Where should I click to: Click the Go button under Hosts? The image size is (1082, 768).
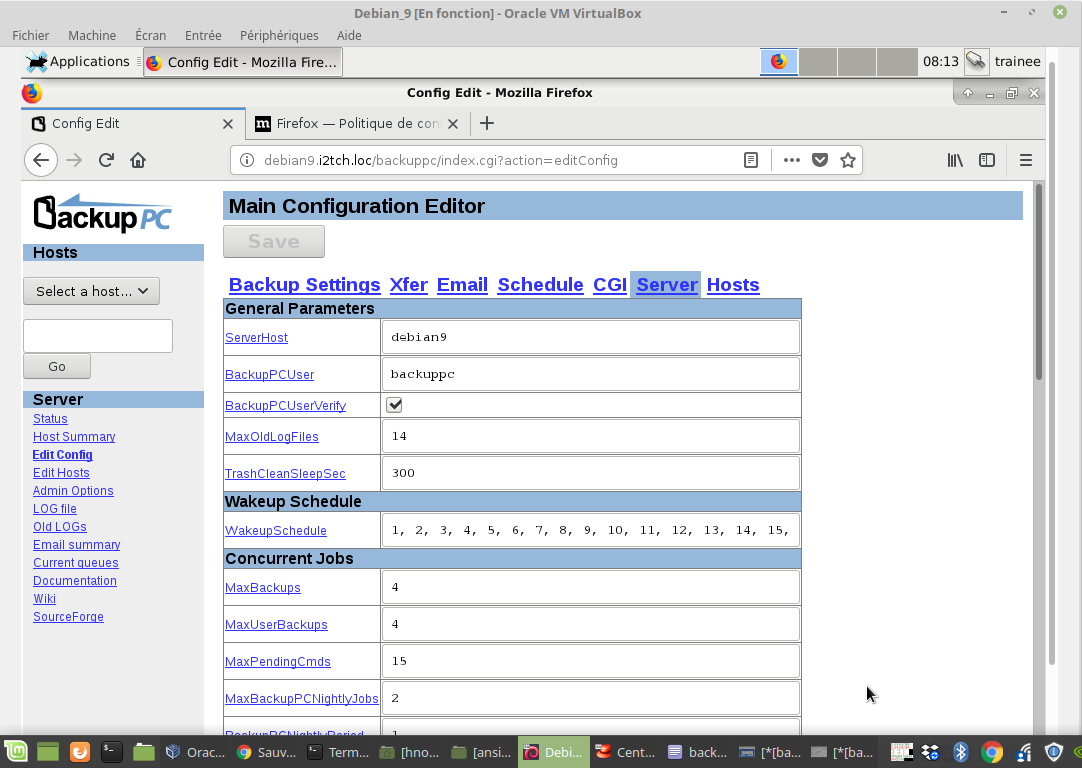tap(57, 367)
